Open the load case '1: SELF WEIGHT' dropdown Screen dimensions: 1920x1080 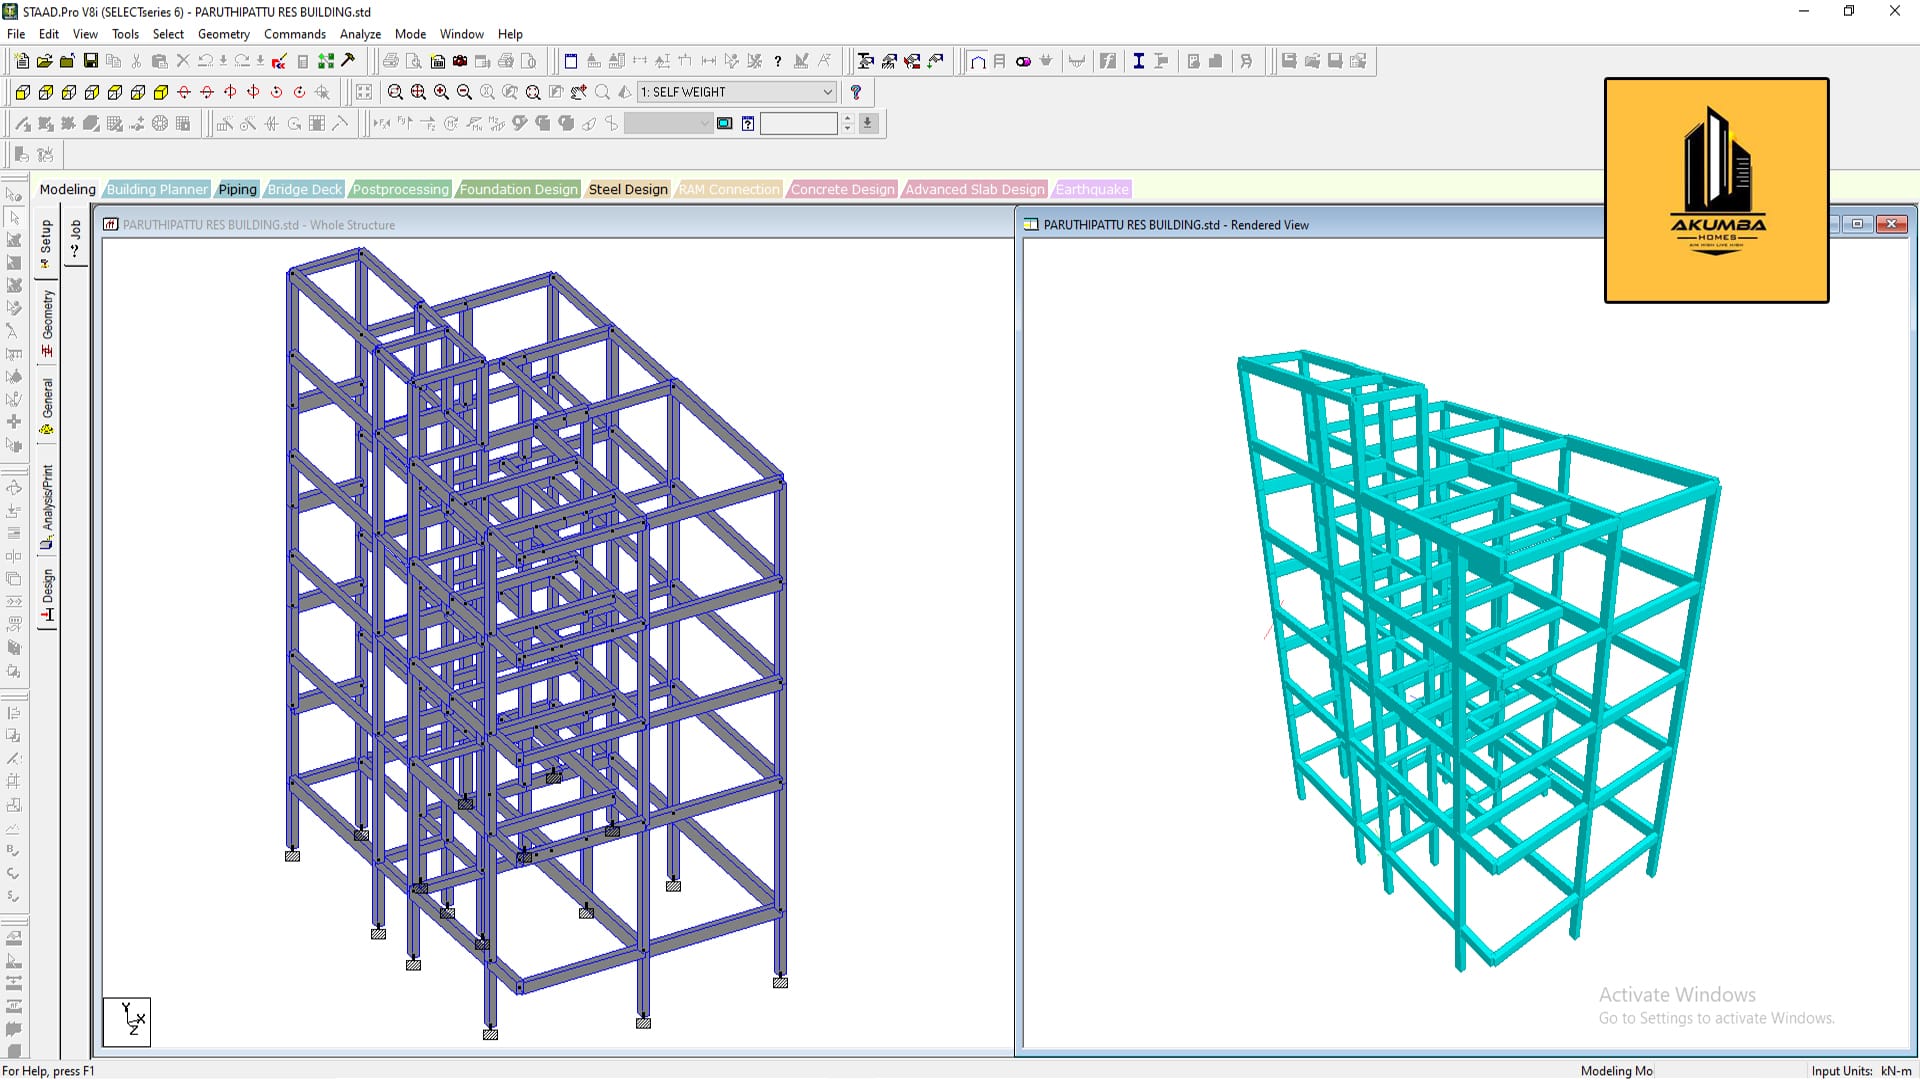click(737, 92)
